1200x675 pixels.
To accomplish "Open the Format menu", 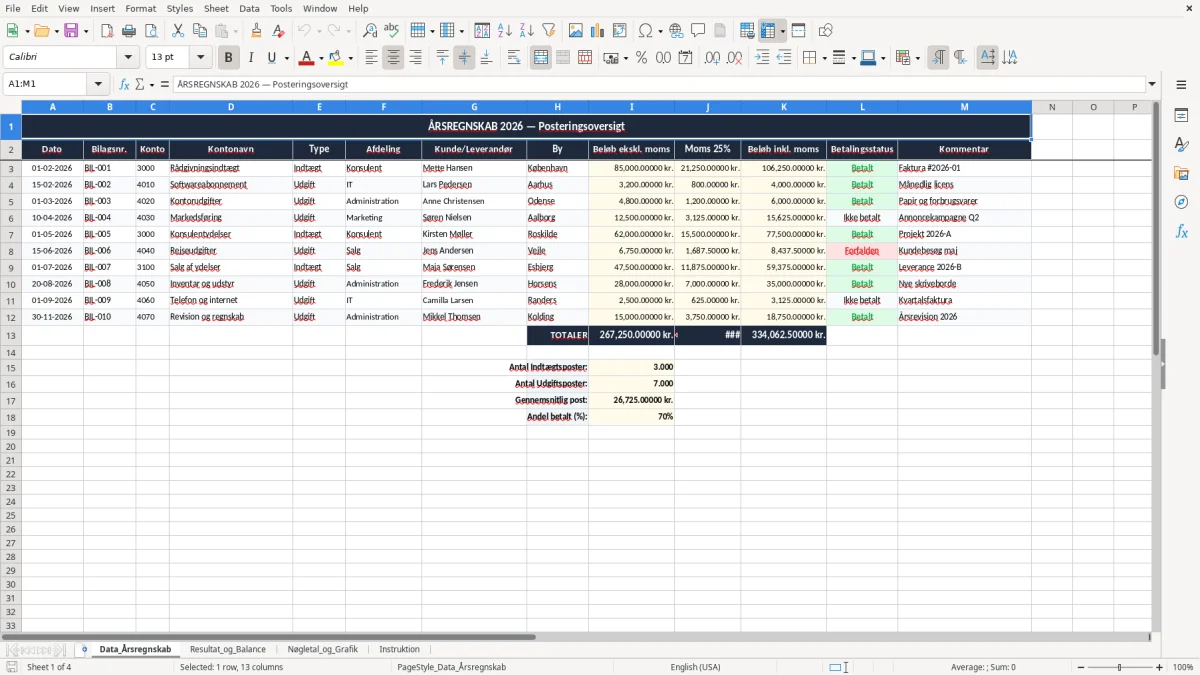I will tap(140, 8).
